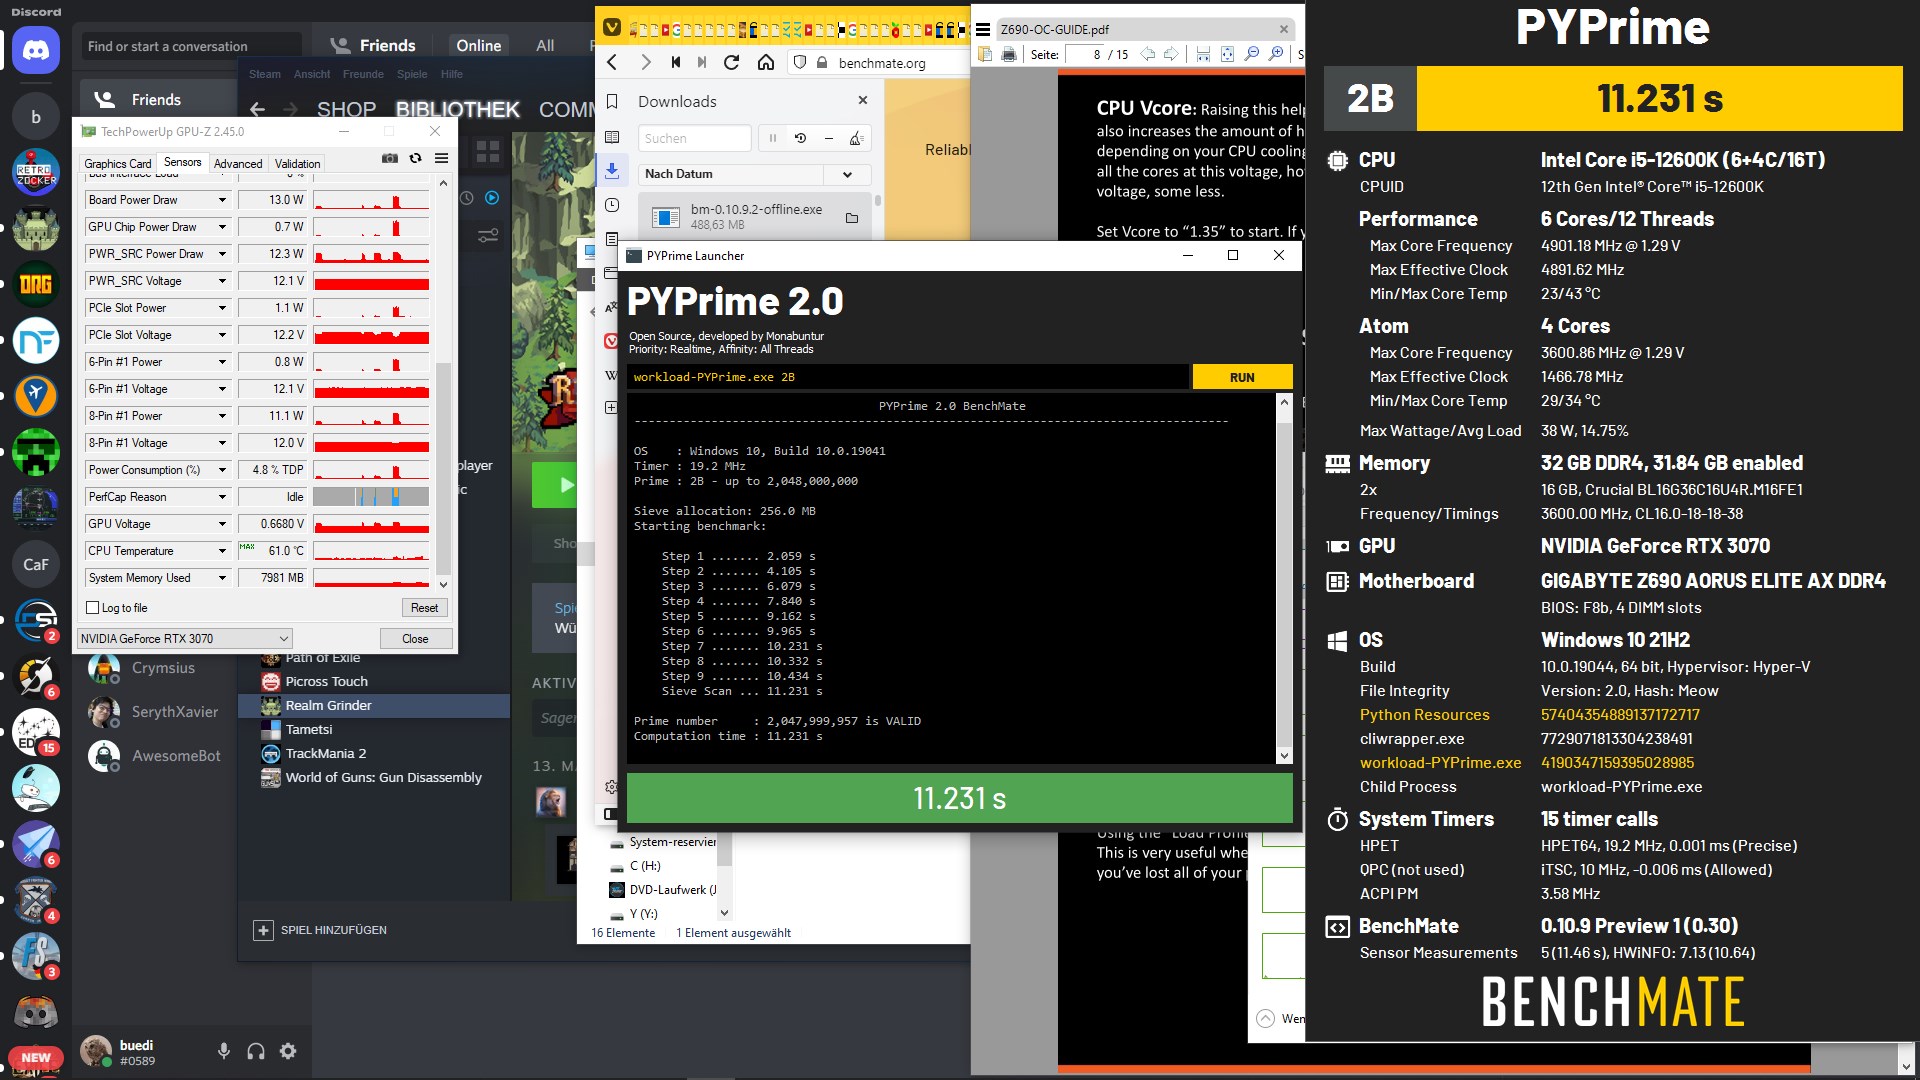The width and height of the screenshot is (1920, 1080).
Task: Open Discord home logo button
Action: (36, 49)
